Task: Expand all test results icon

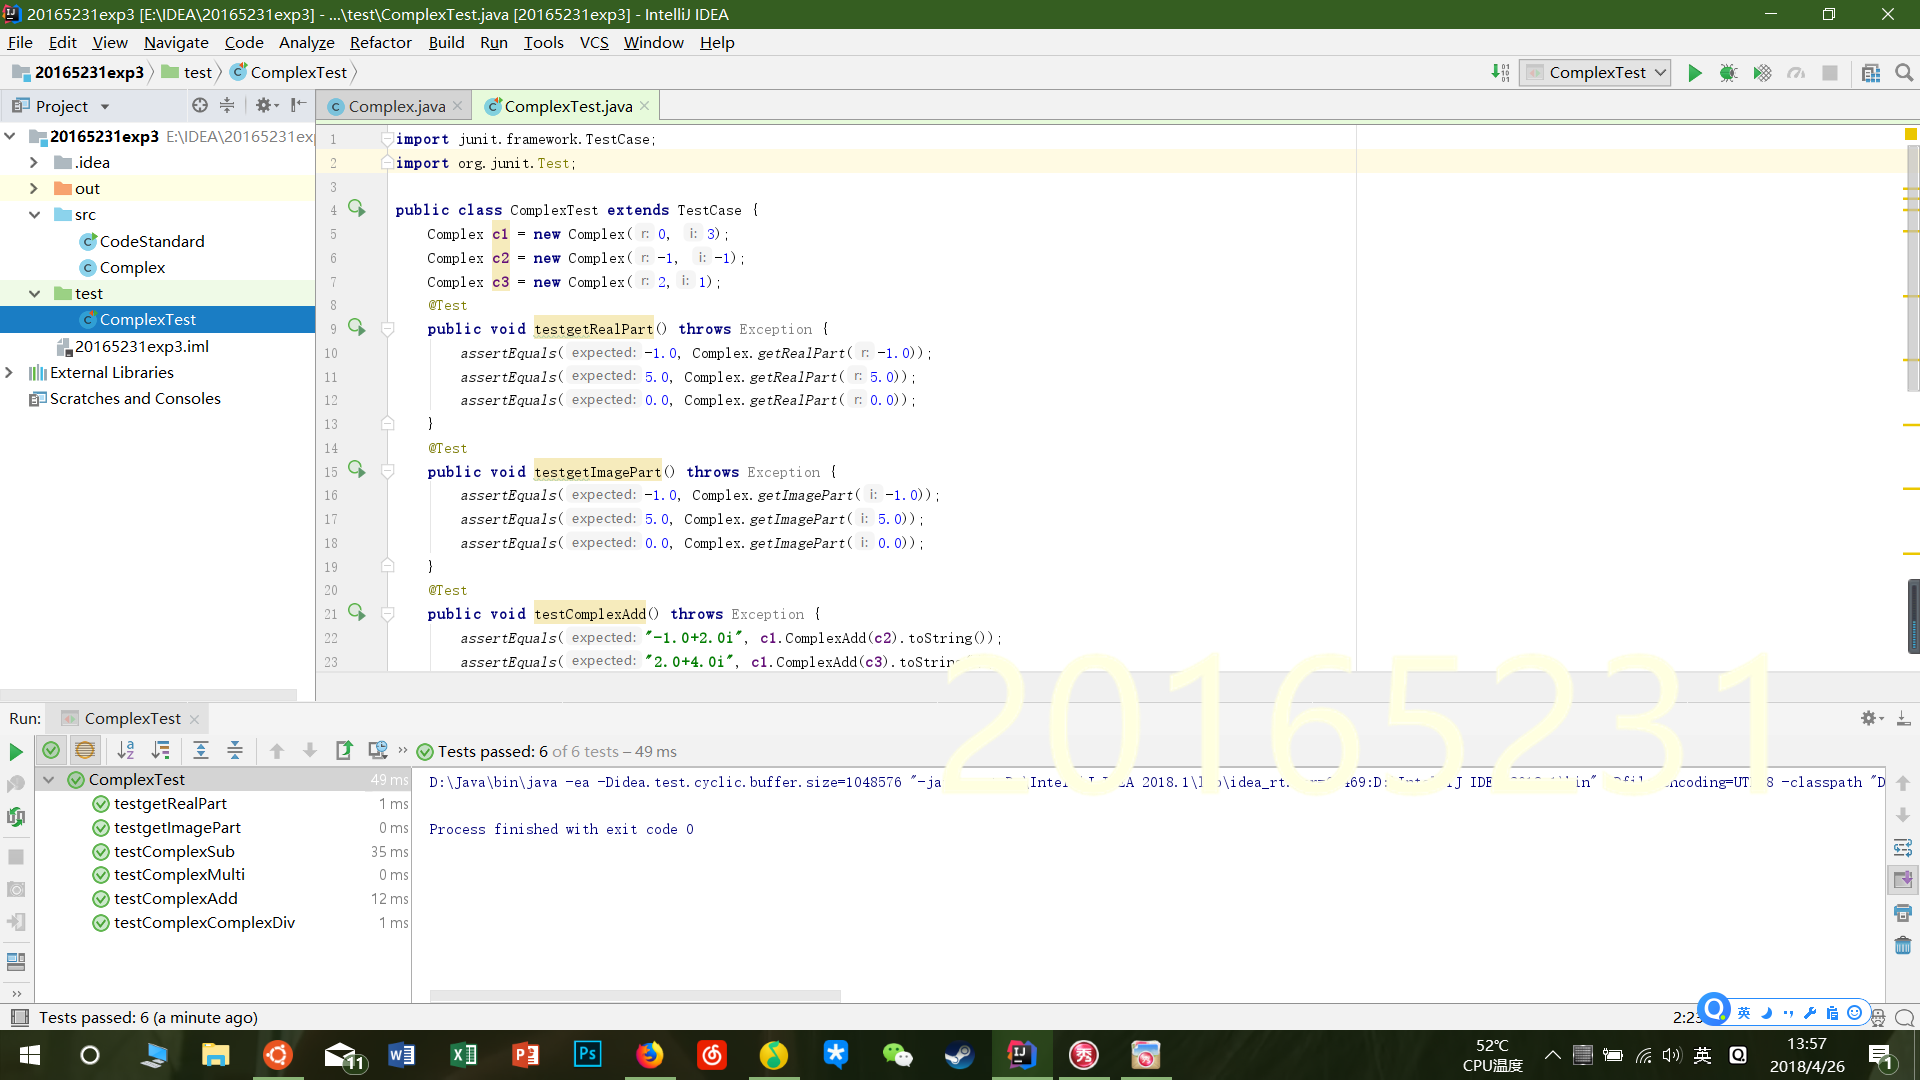Action: [201, 751]
